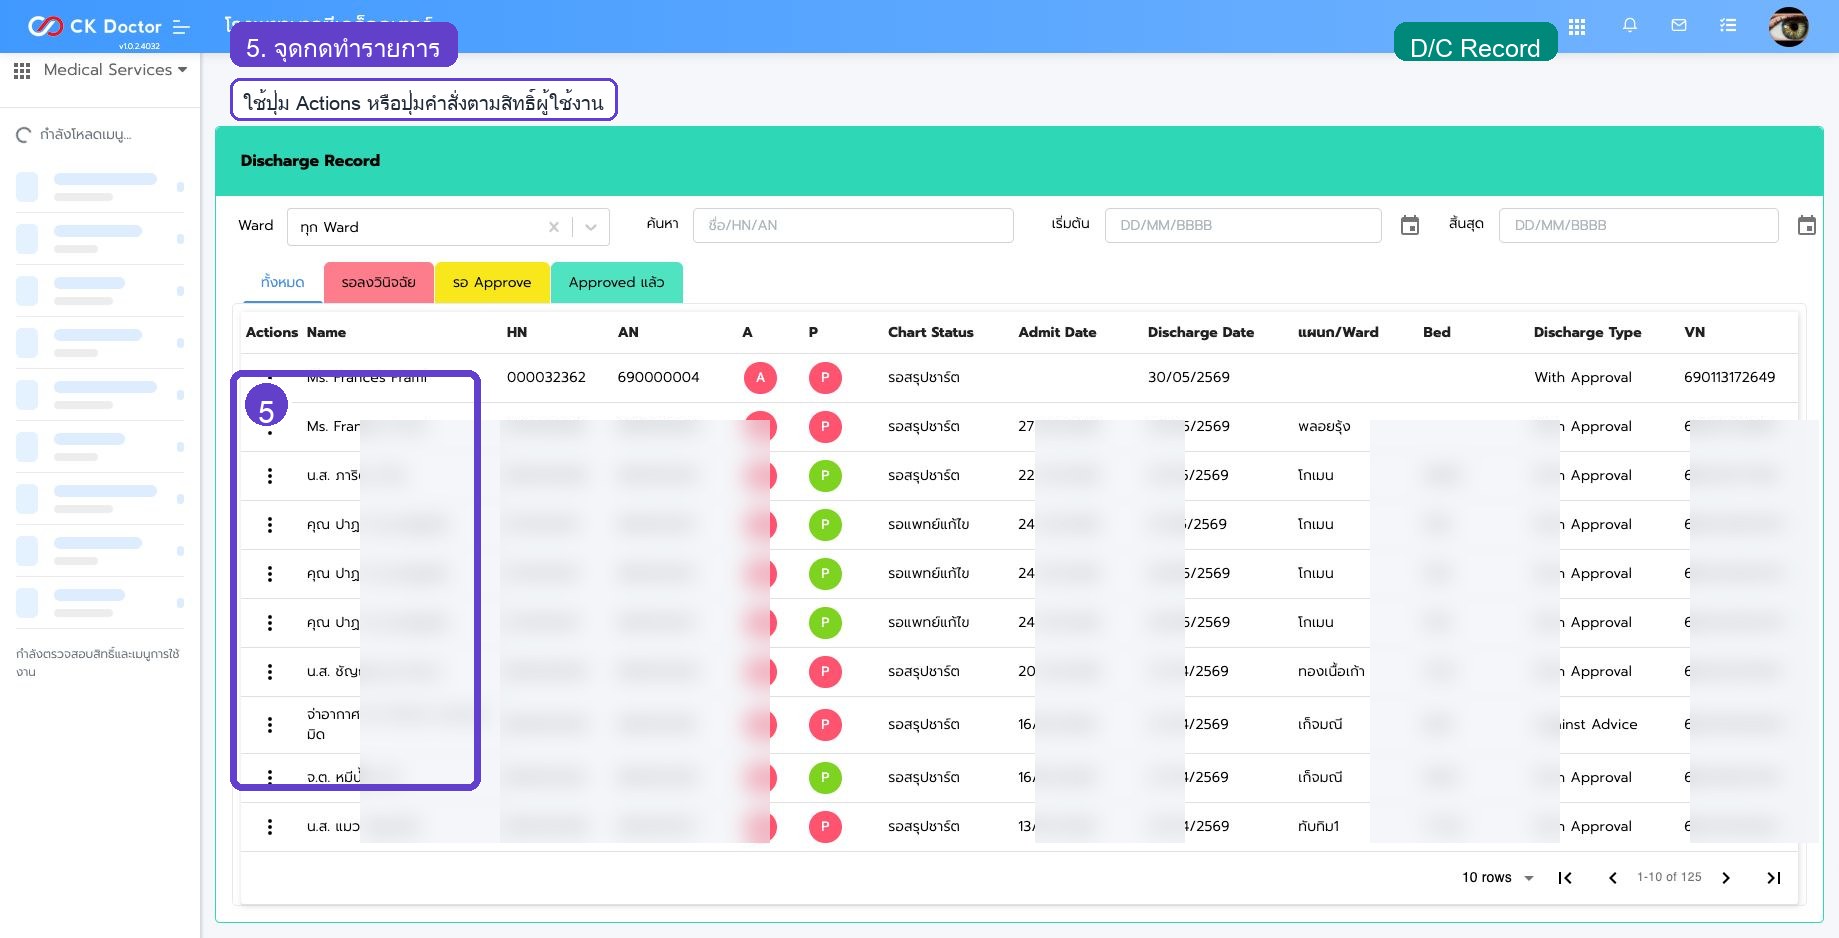
Task: Open the notifications bell icon
Action: tap(1630, 26)
